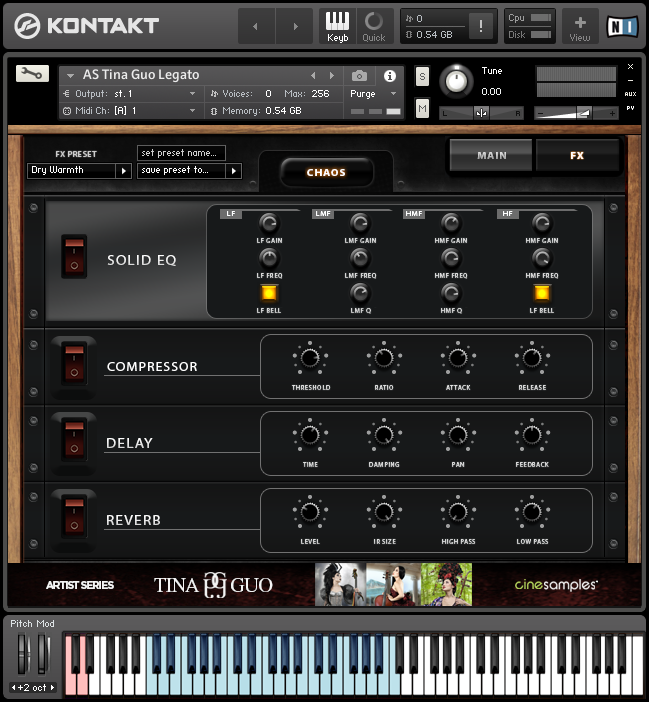Viewport: 649px width, 702px height.
Task: Click the LF GAIN knob
Action: point(269,223)
